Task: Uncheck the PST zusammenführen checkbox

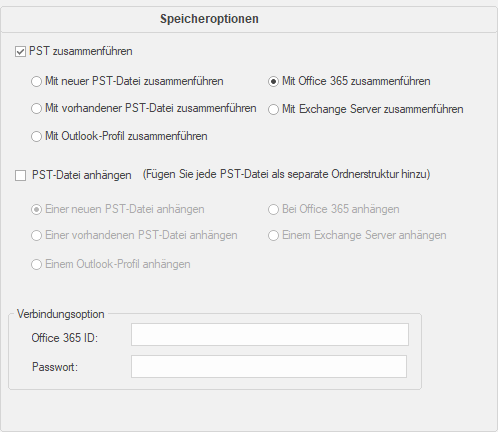Action: (20, 52)
